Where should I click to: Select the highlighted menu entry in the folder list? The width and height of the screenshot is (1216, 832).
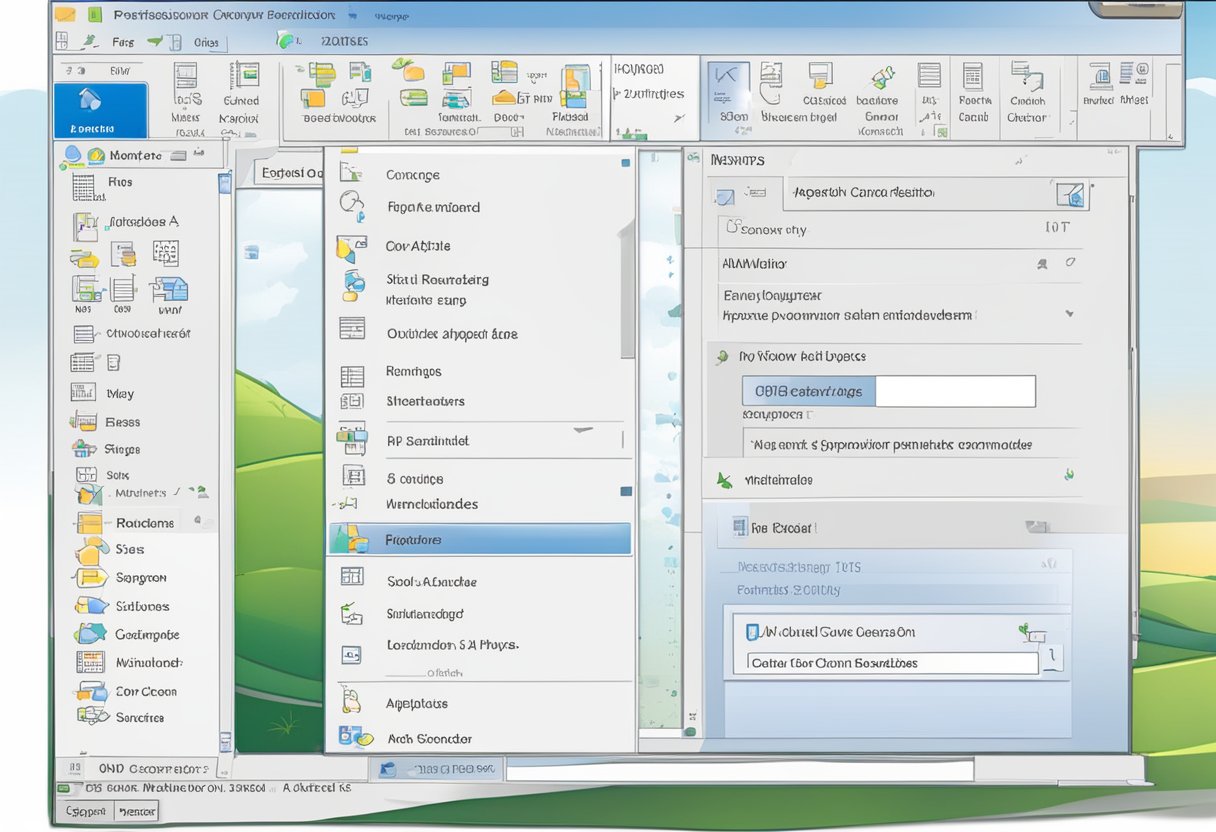478,538
